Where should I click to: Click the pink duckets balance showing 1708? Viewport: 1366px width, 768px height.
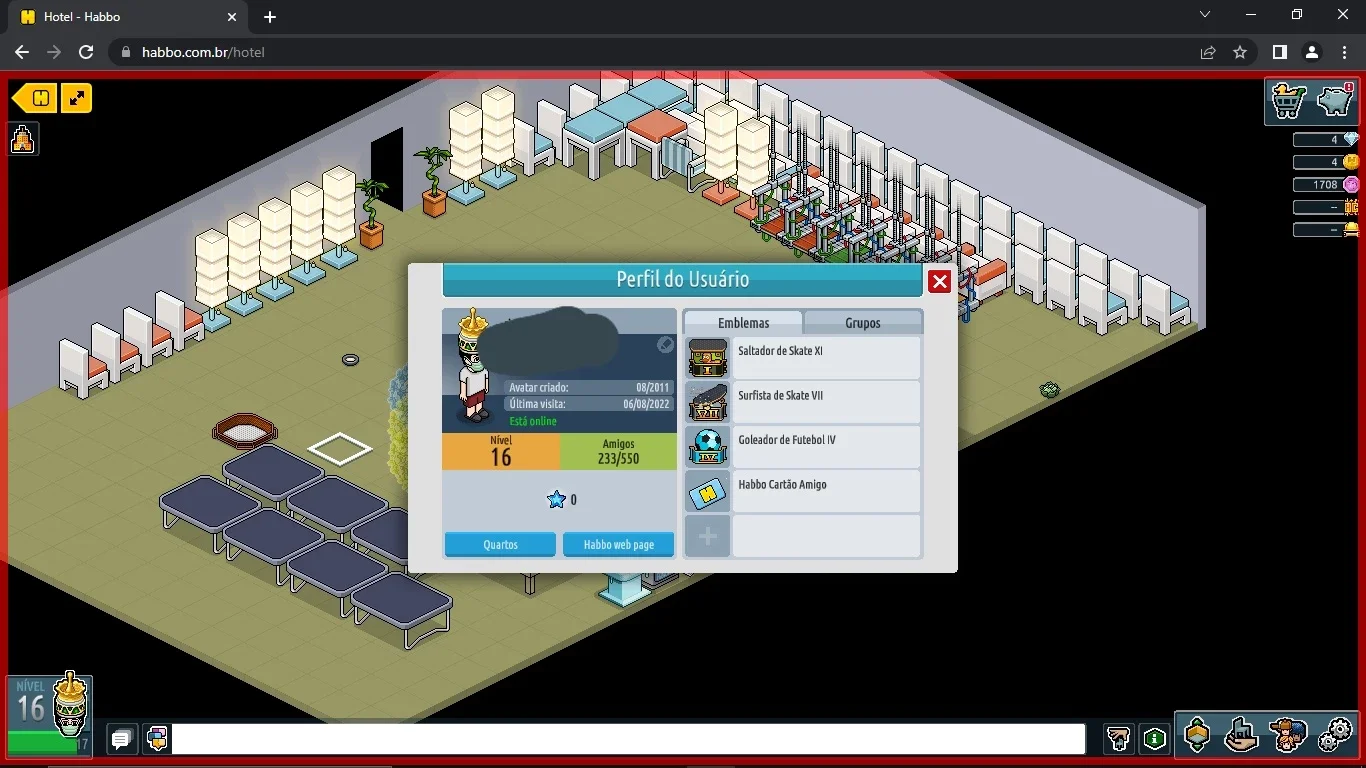(1326, 185)
